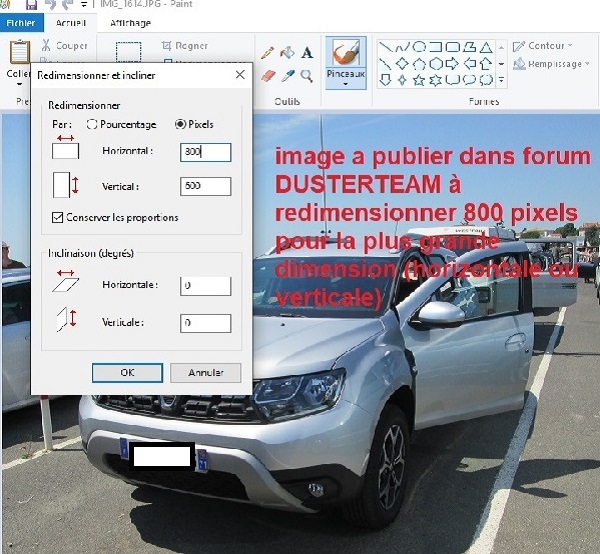The image size is (600, 554).
Task: Click the Rogner crop button
Action: (x=185, y=46)
